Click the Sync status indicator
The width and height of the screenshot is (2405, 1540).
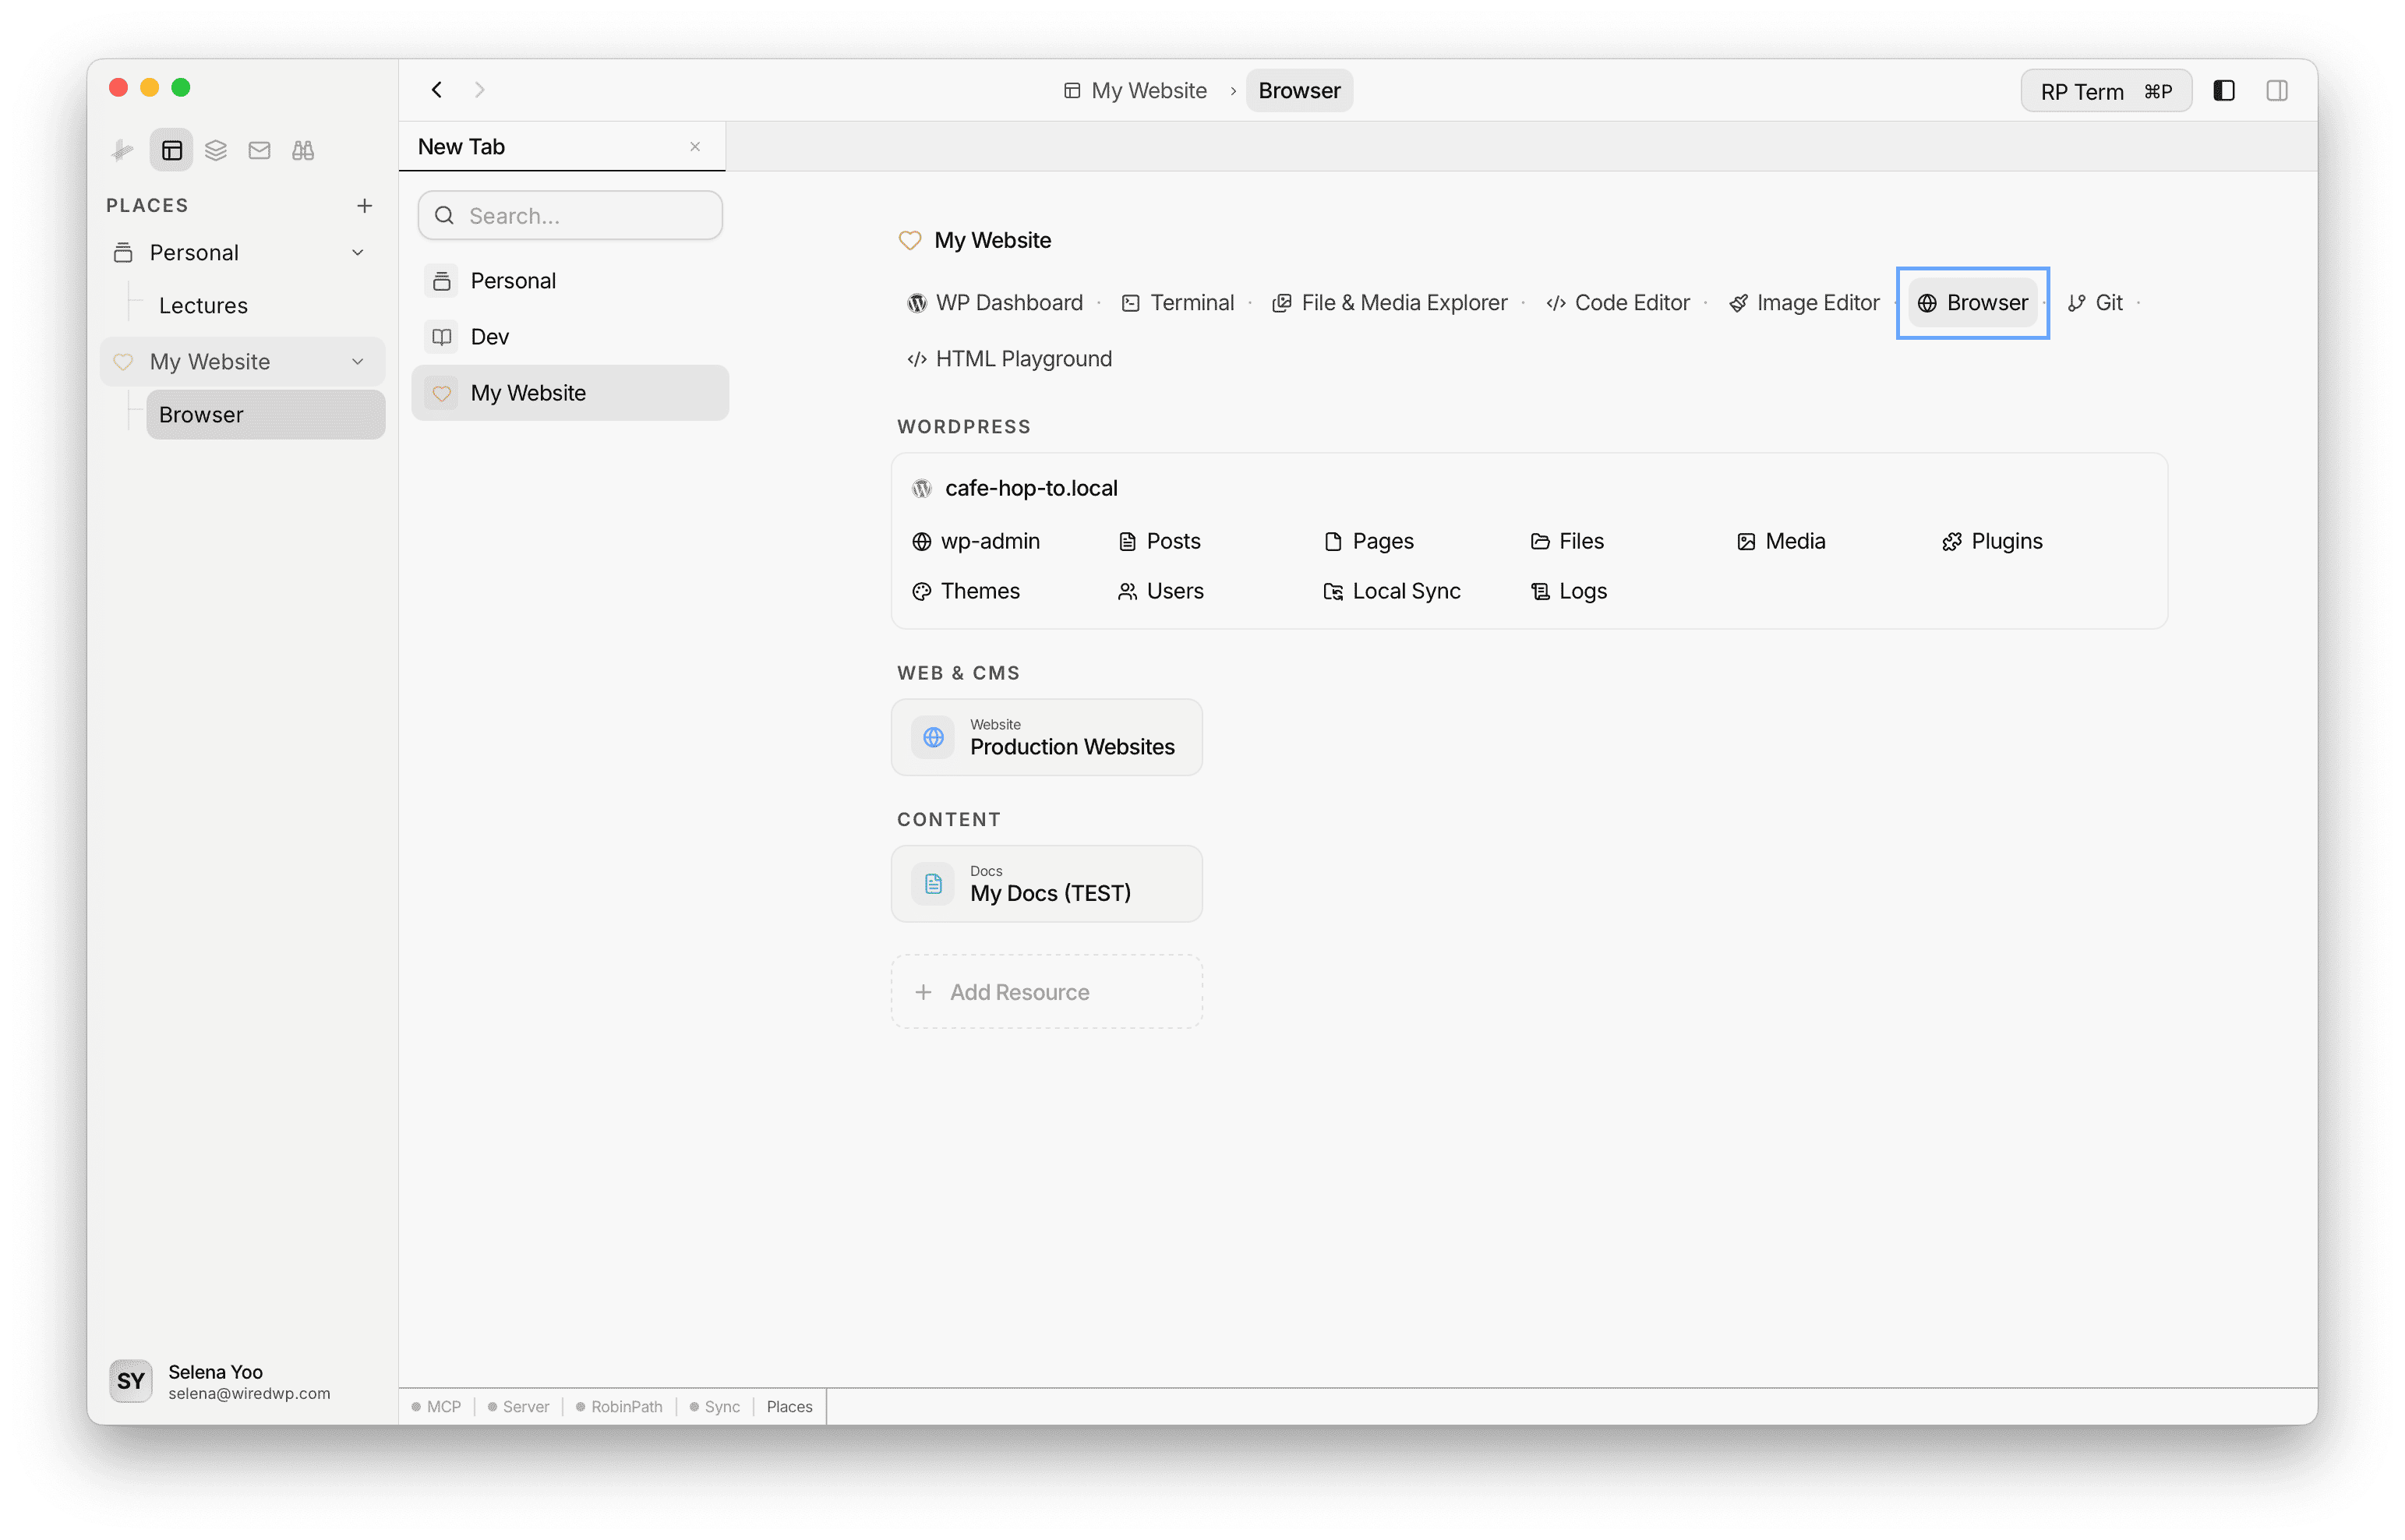pos(715,1406)
